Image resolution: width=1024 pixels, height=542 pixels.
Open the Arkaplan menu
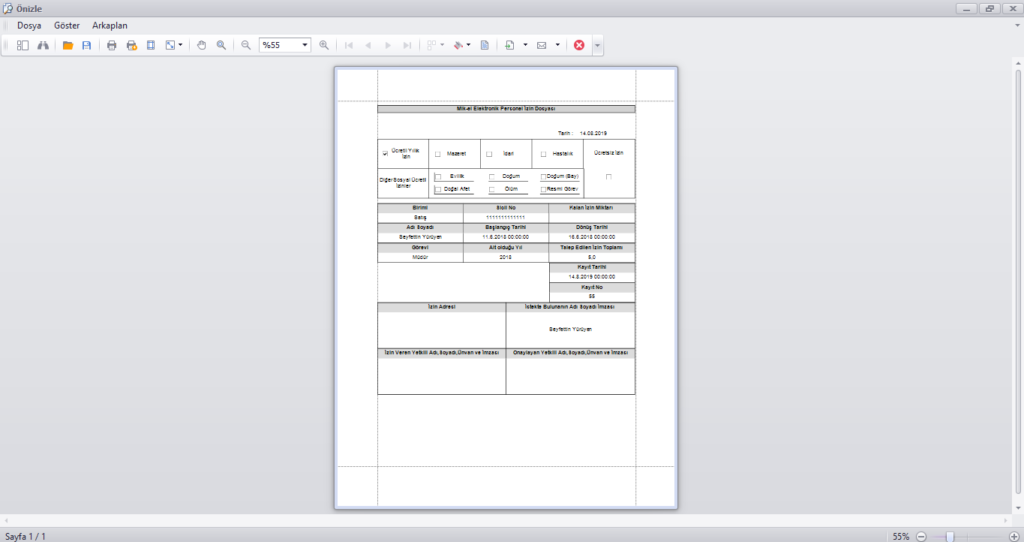(x=110, y=25)
